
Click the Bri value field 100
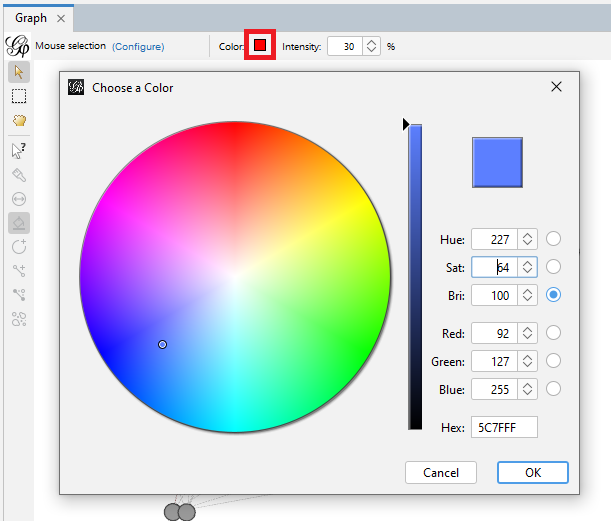coord(494,295)
